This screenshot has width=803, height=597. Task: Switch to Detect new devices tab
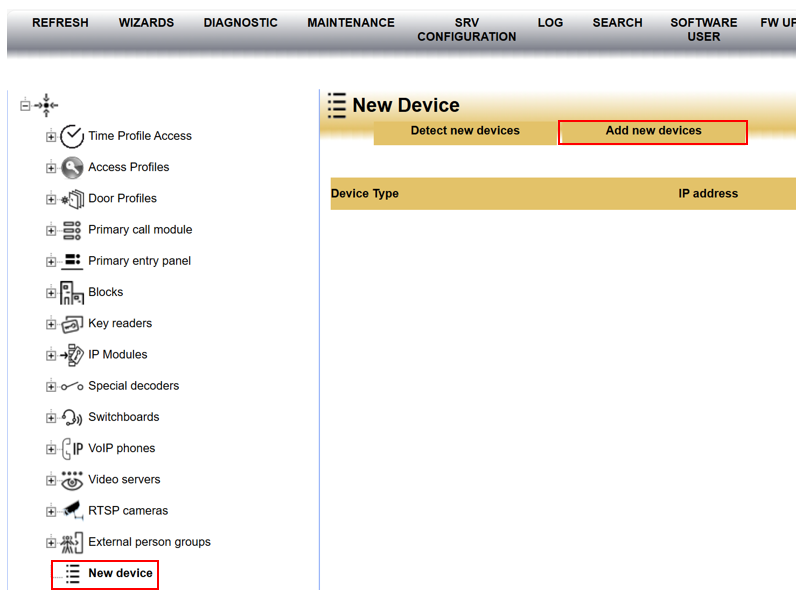point(465,132)
